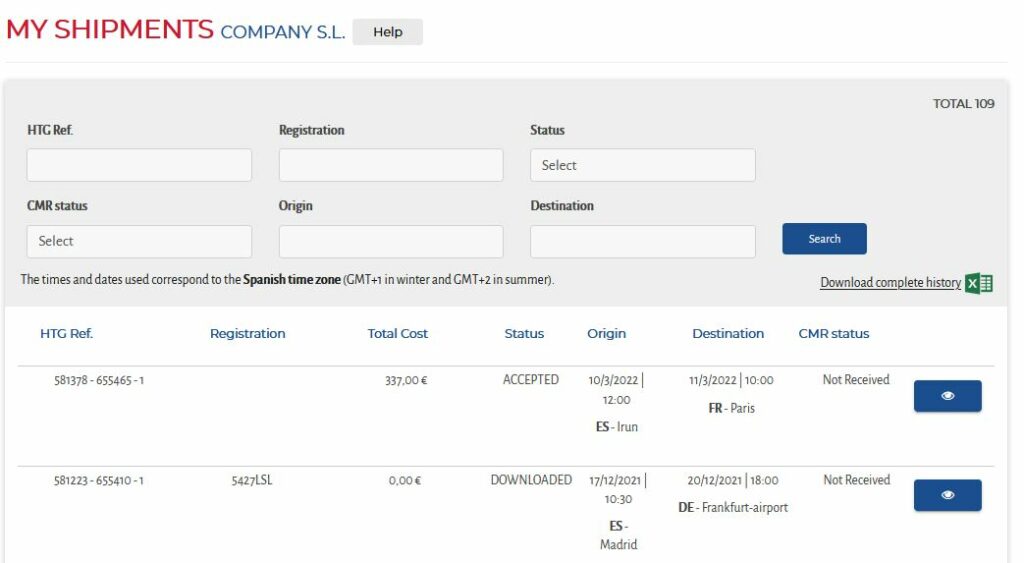
Task: Click the Excel download icon
Action: [x=979, y=283]
